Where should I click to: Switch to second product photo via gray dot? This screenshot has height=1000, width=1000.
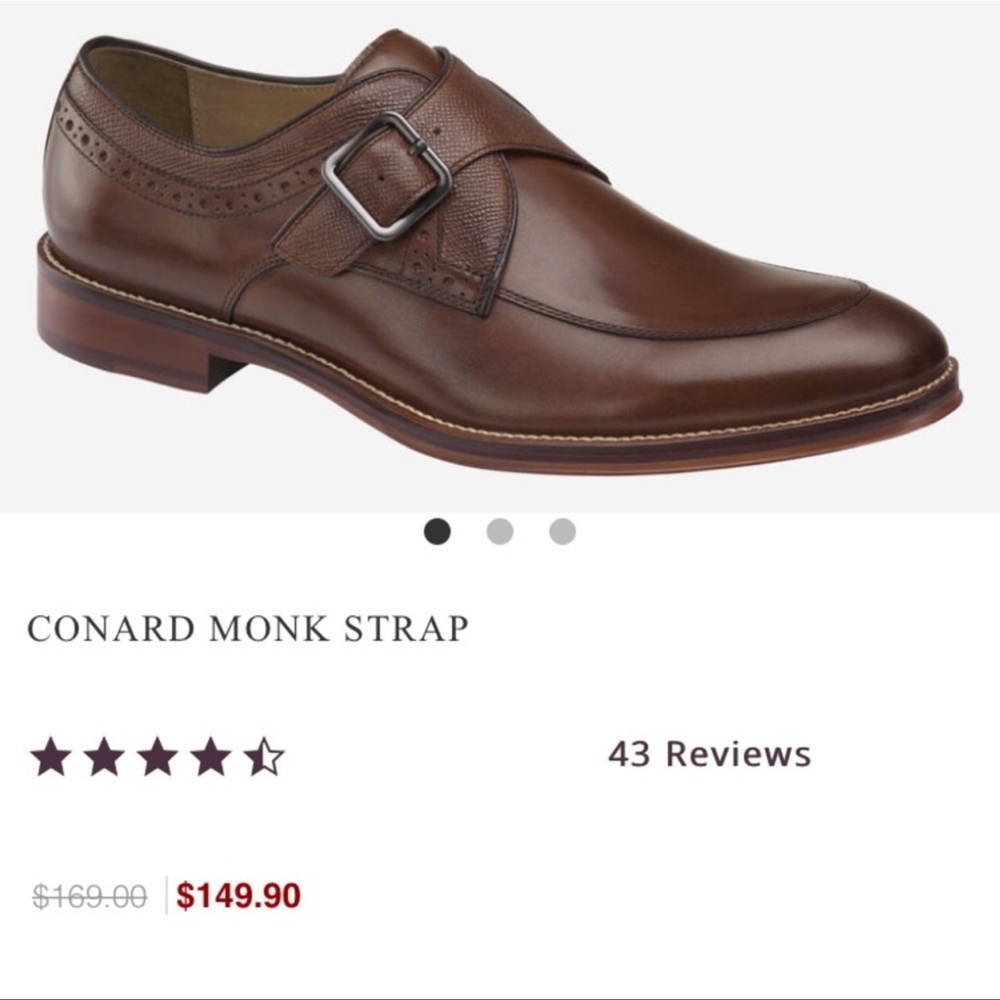tap(500, 533)
